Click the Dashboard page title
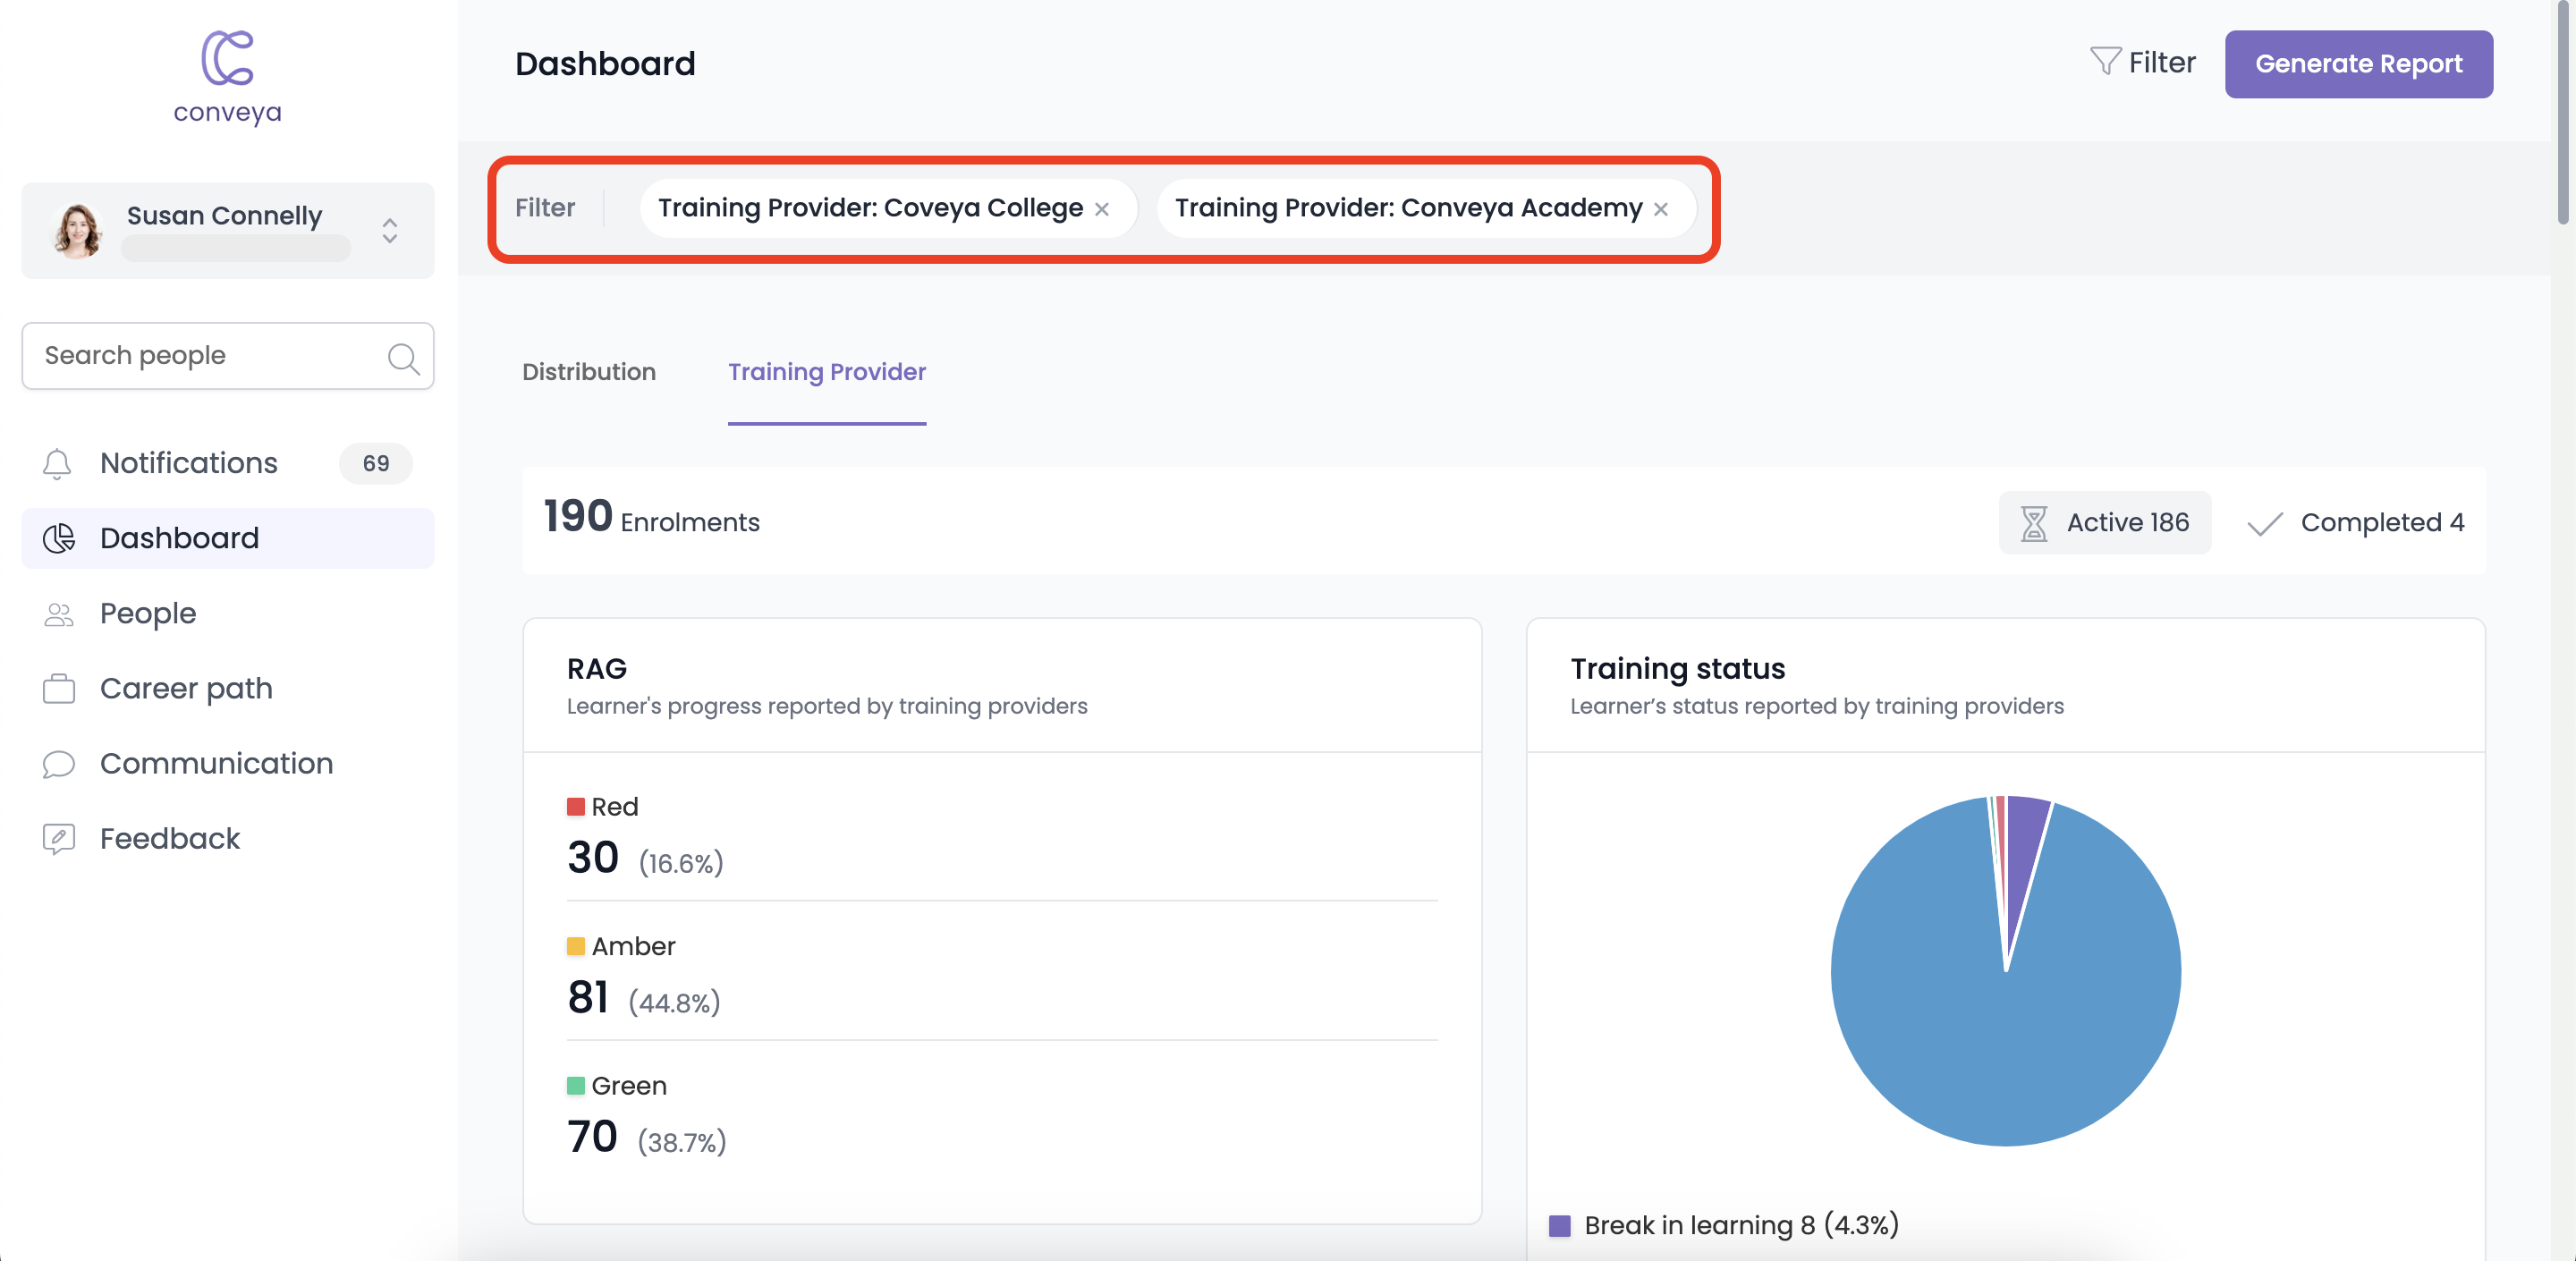Viewport: 2576px width, 1261px height. pyautogui.click(x=605, y=63)
